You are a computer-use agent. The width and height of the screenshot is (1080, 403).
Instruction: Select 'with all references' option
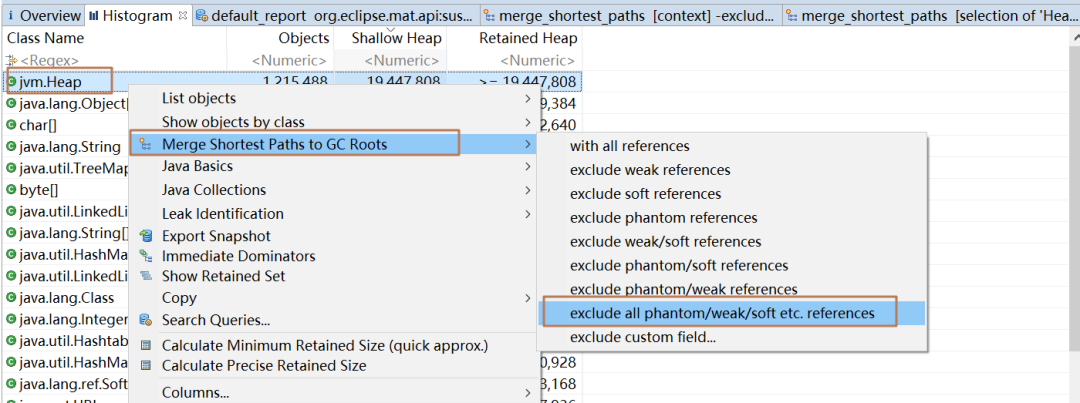click(x=629, y=146)
